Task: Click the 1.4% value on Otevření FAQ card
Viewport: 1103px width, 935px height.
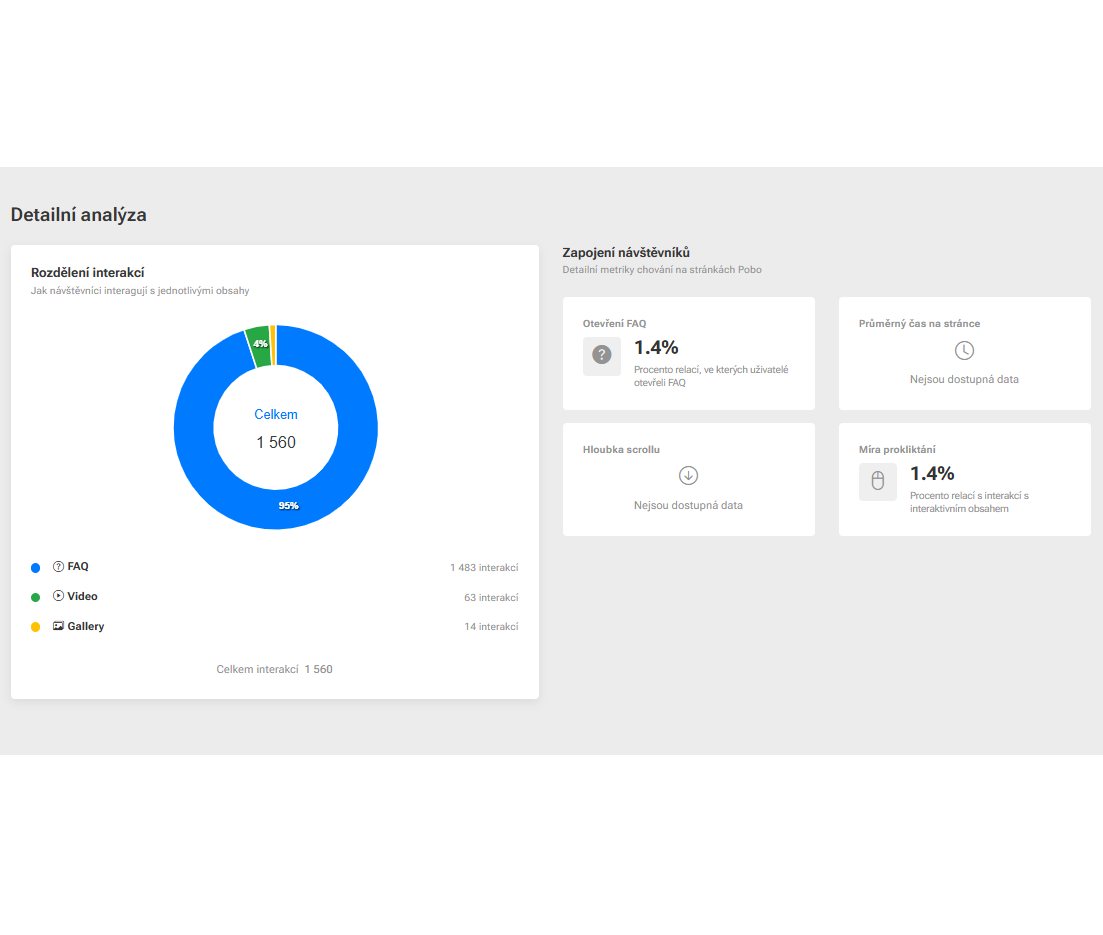Action: pos(656,348)
